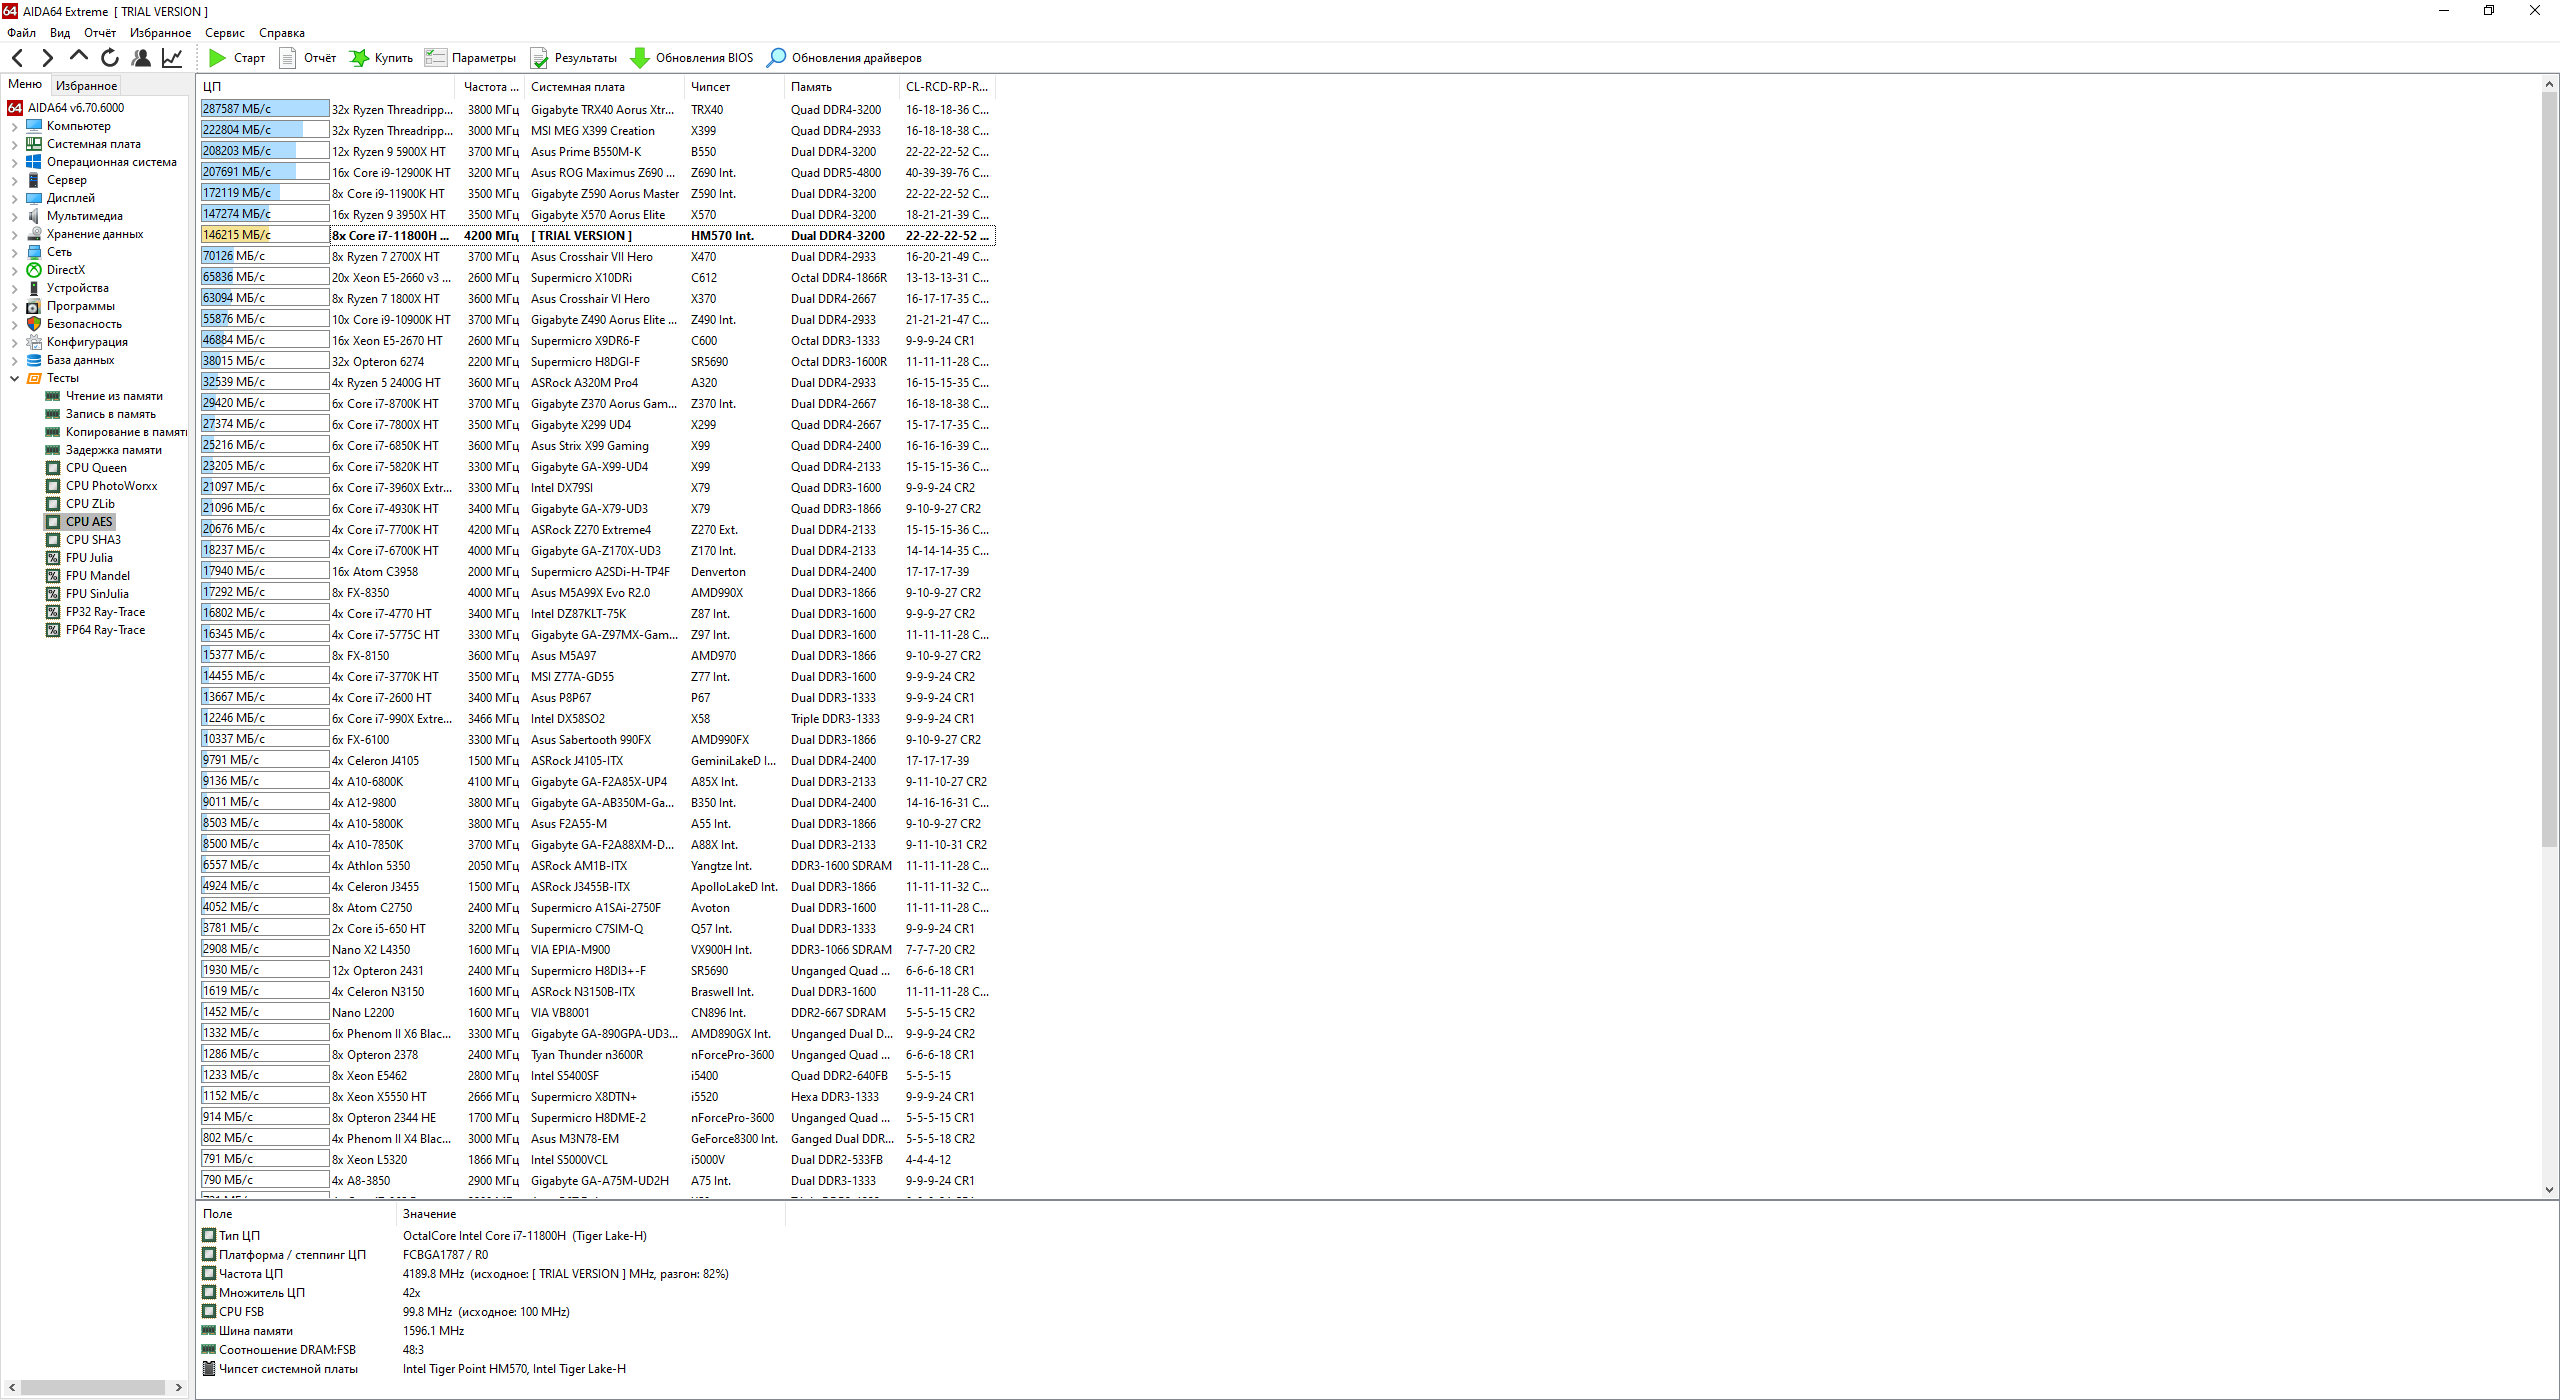Viewport: 2560px width, 1400px height.
Task: Open the FPU SinJulia benchmark
Action: (x=97, y=594)
